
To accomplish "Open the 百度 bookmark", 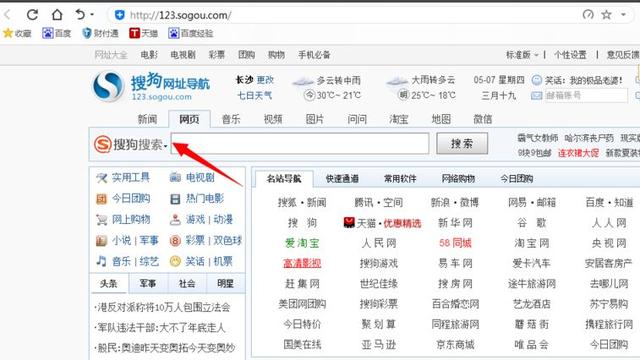I will click(x=57, y=33).
